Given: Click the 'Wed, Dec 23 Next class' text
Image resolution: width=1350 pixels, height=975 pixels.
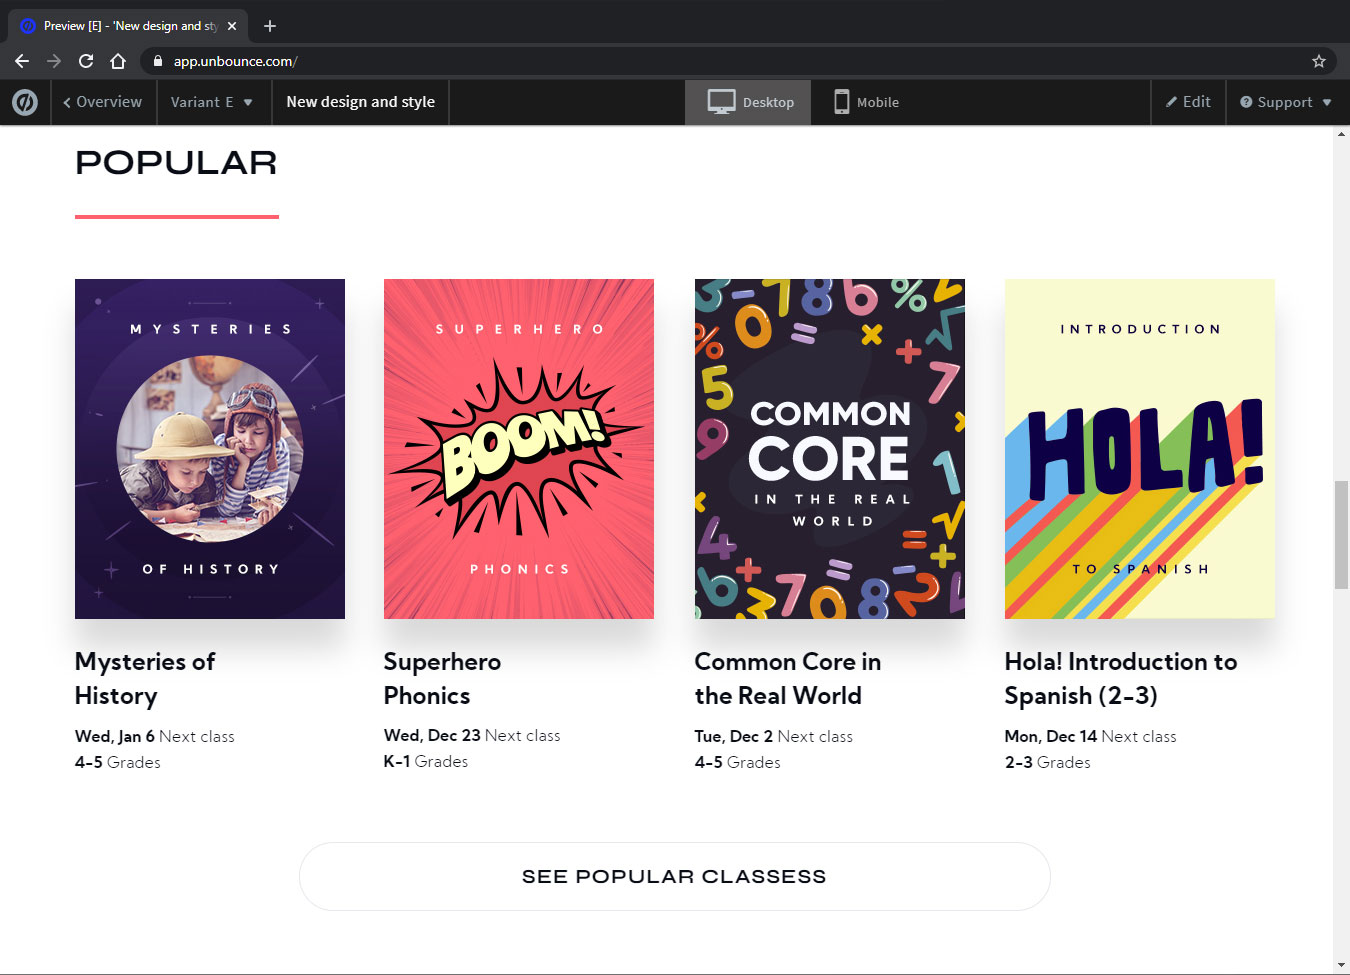Looking at the screenshot, I should [472, 735].
